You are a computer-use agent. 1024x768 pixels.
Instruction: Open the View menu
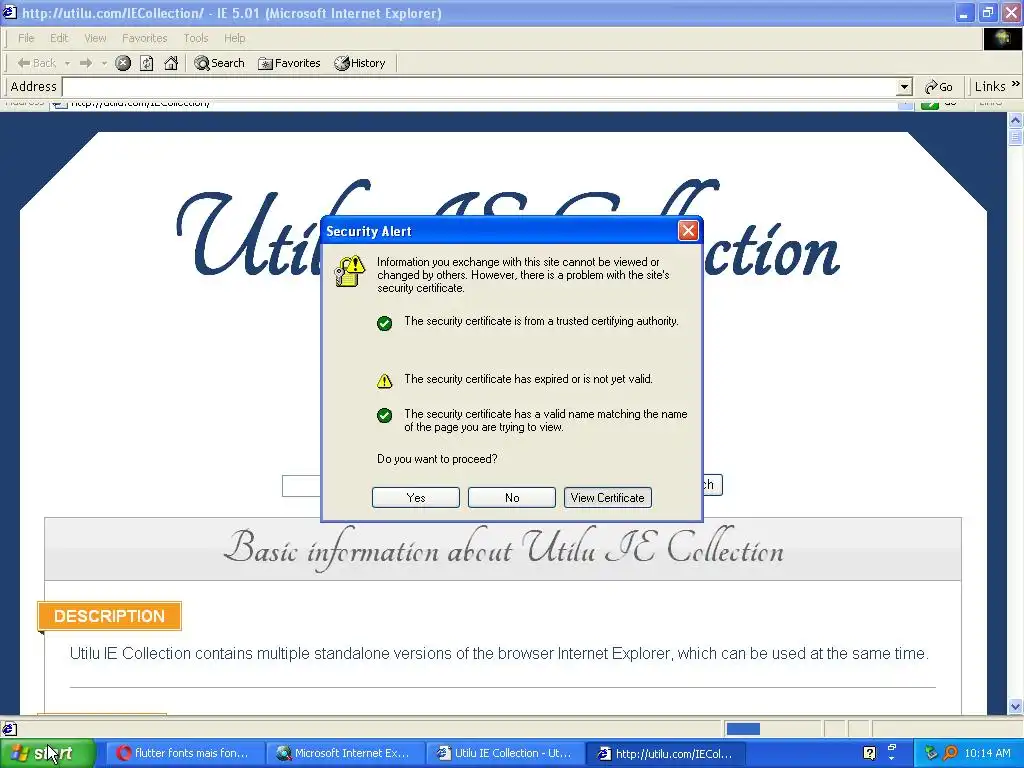coord(95,38)
